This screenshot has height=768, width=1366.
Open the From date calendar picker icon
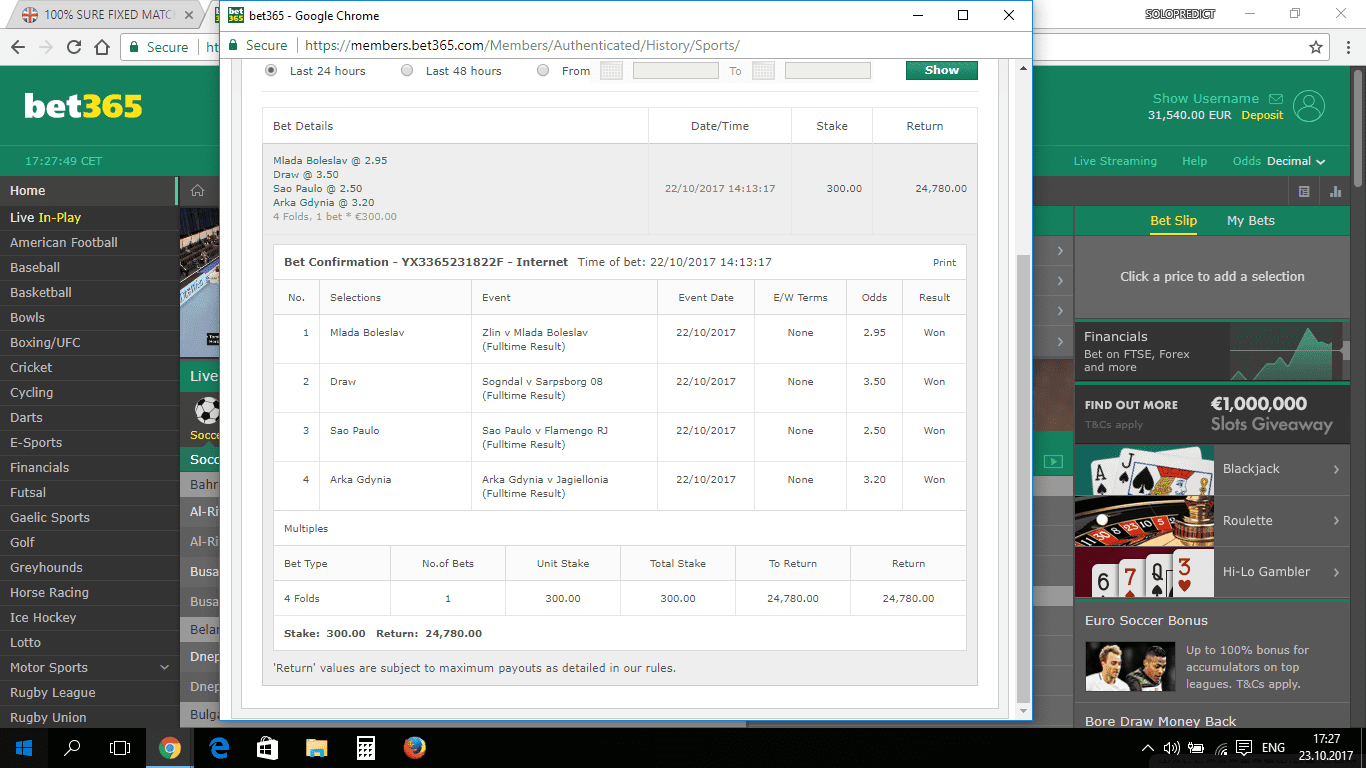click(x=611, y=71)
